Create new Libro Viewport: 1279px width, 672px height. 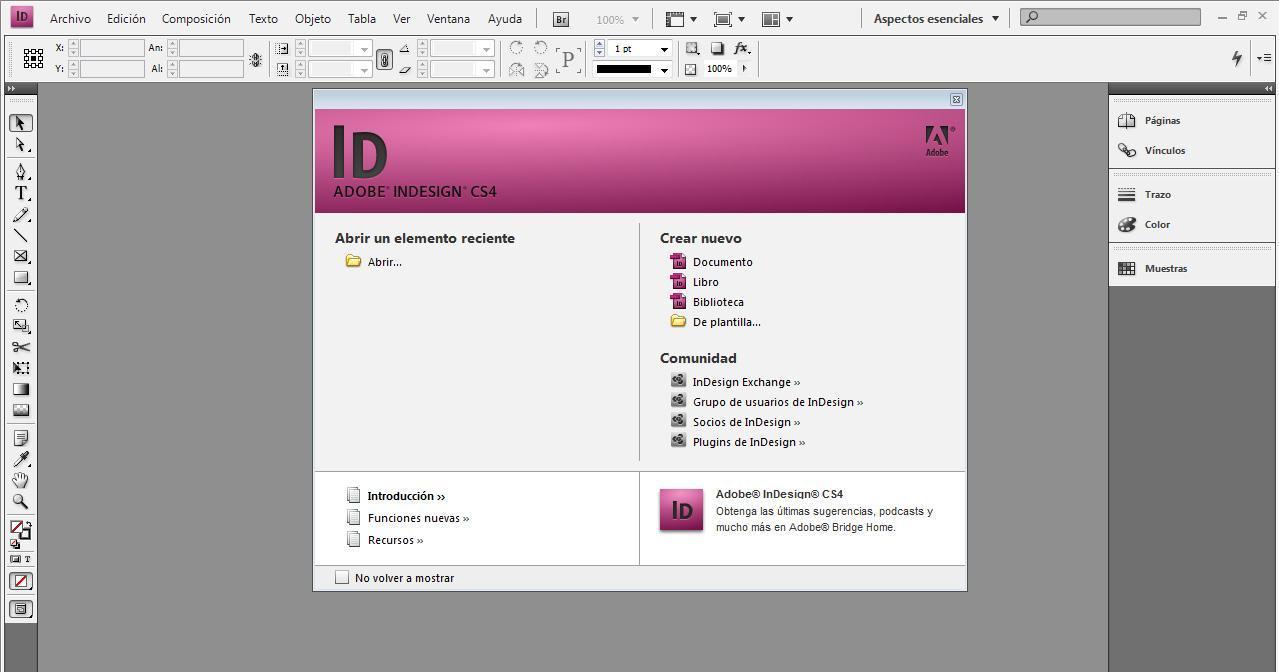point(705,282)
